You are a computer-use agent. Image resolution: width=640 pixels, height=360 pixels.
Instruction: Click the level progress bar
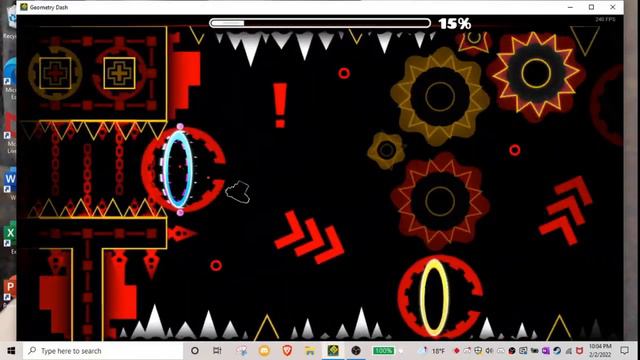(320, 23)
